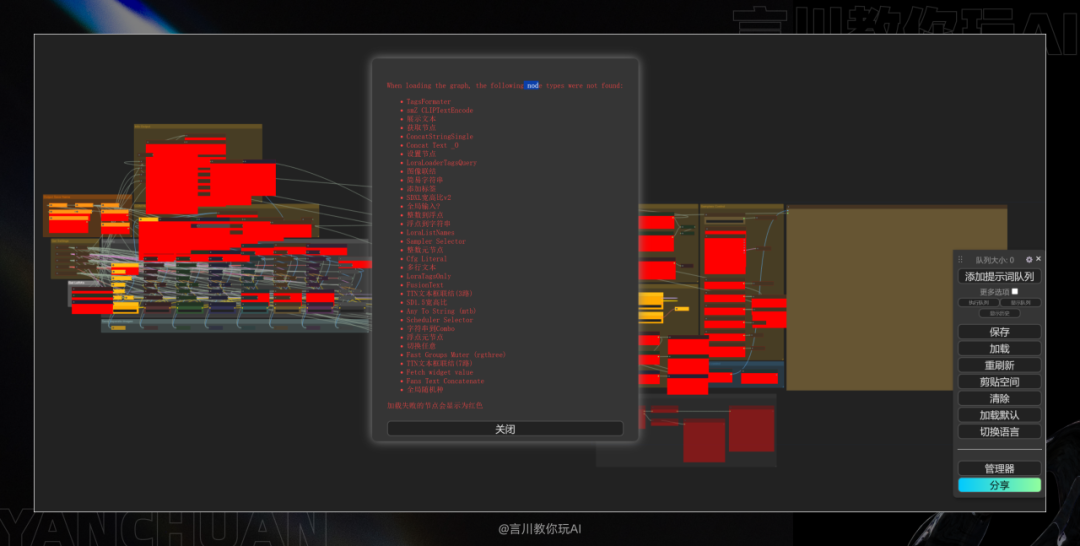Grab the dotted drag handle of the queue panel
The image size is (1080, 546).
960,260
